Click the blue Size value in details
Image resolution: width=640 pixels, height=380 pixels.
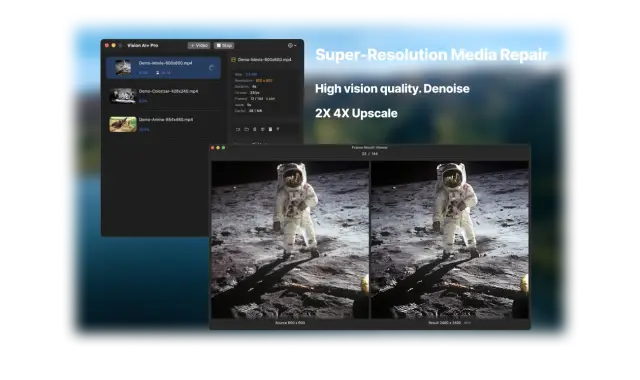(x=251, y=74)
